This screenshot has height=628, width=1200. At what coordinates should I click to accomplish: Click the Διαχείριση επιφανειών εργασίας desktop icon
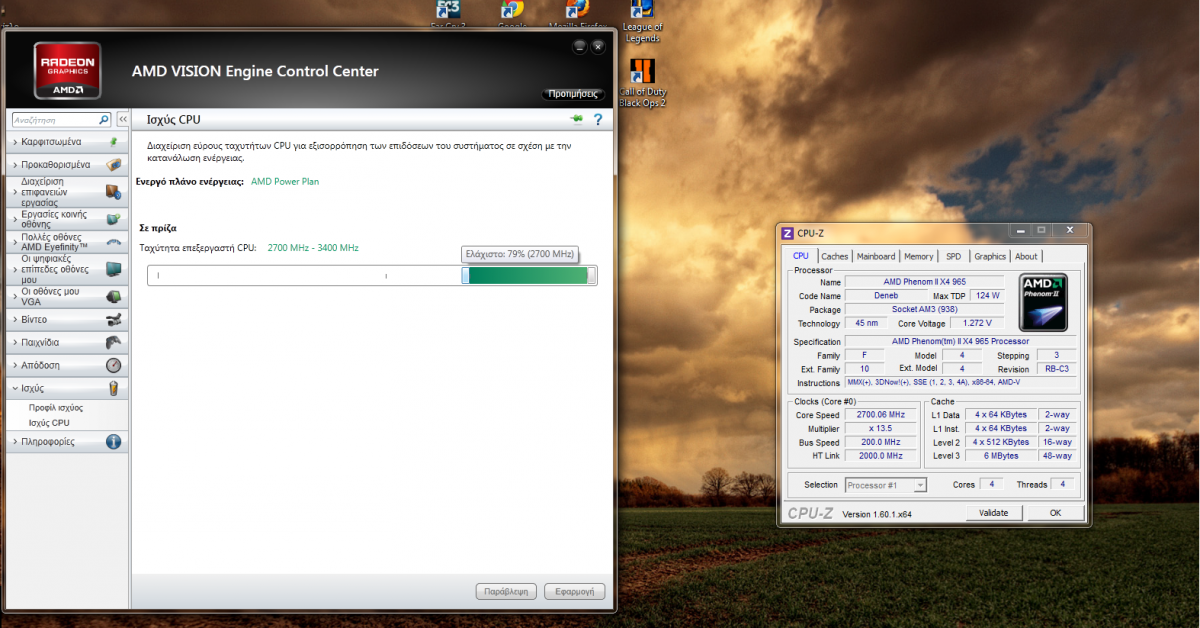(113, 191)
